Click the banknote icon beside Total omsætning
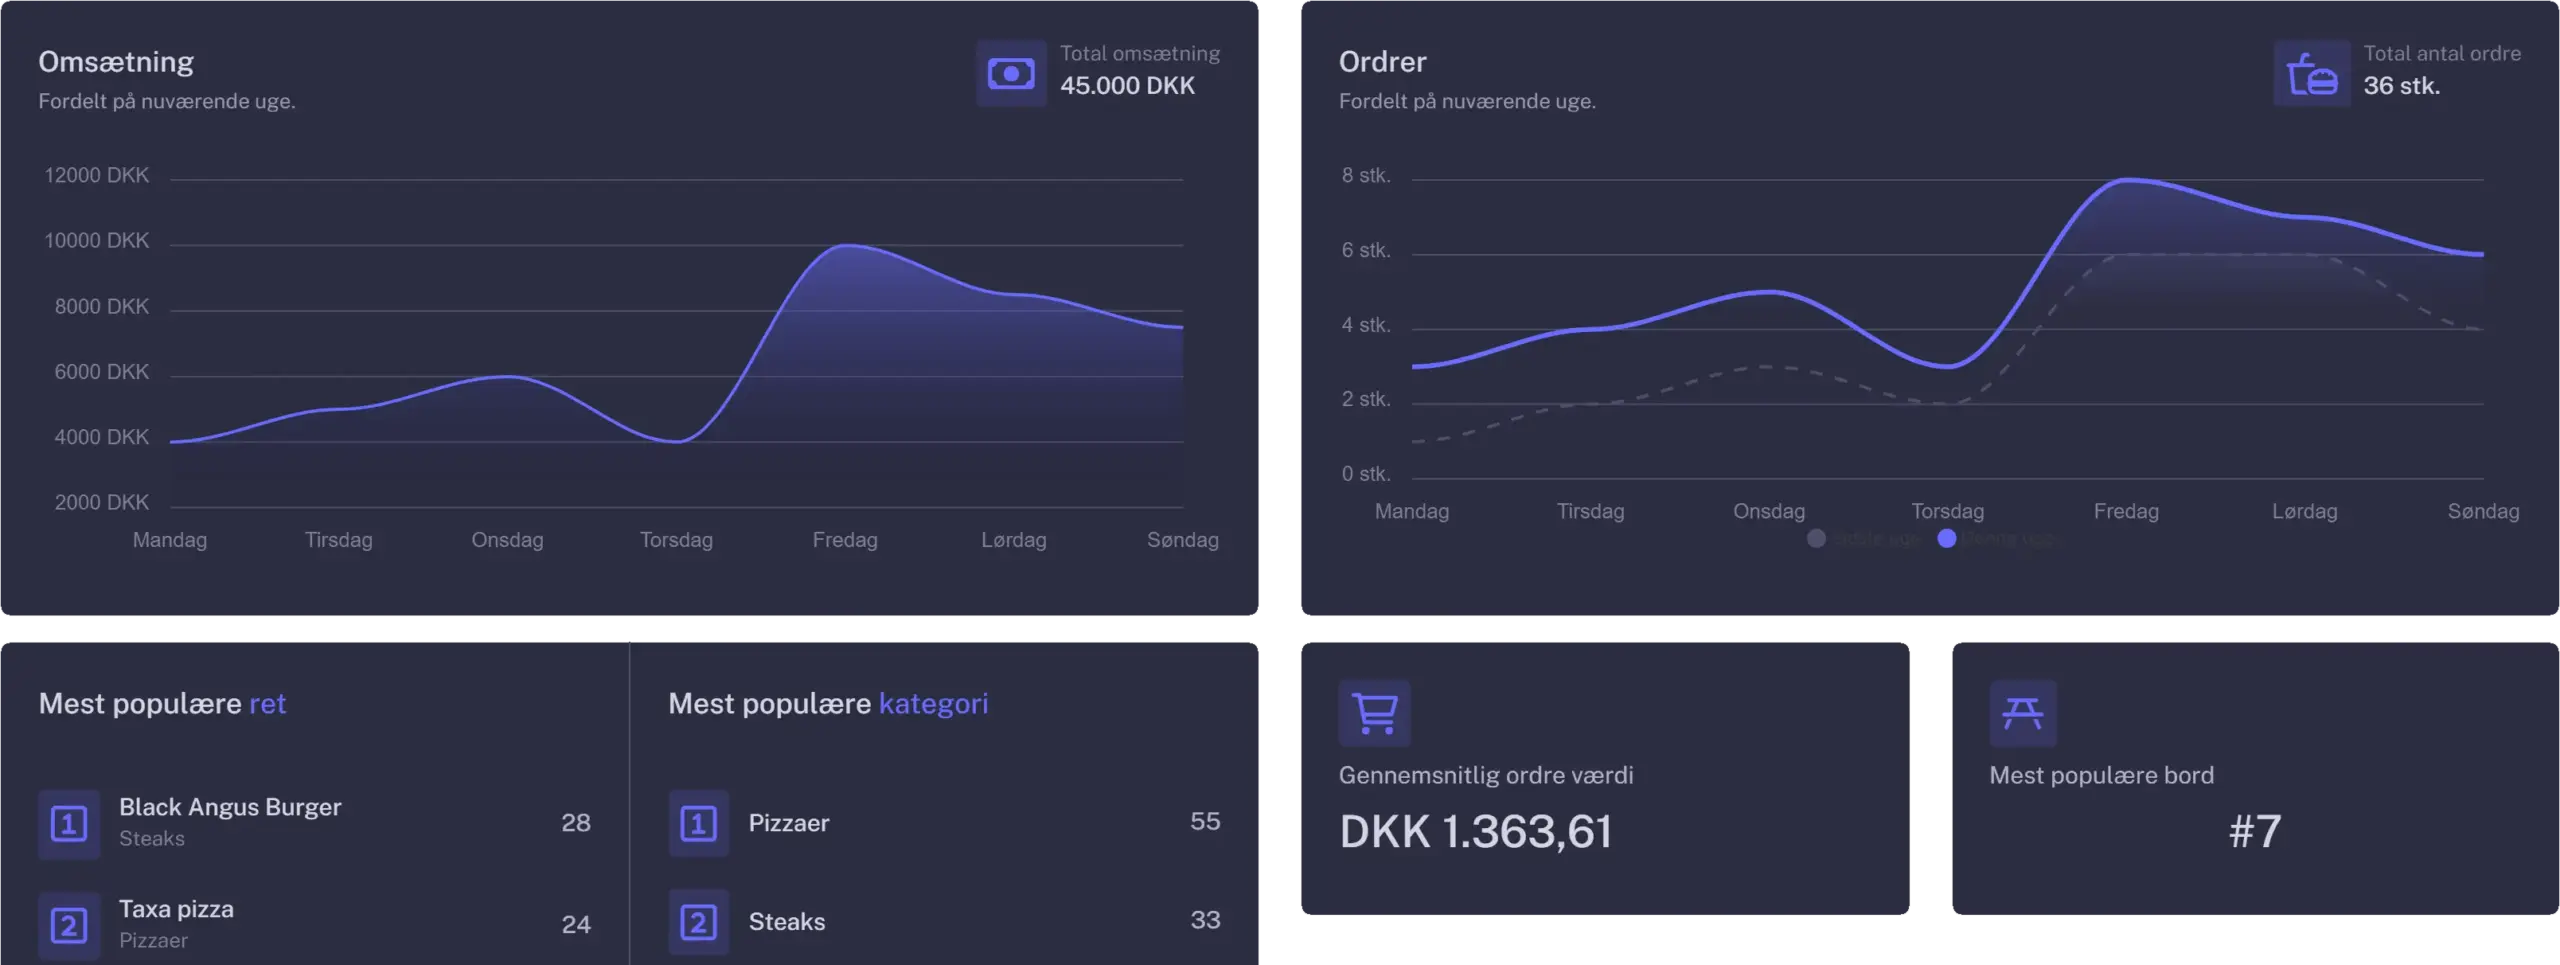The width and height of the screenshot is (2560, 965). coord(1011,73)
